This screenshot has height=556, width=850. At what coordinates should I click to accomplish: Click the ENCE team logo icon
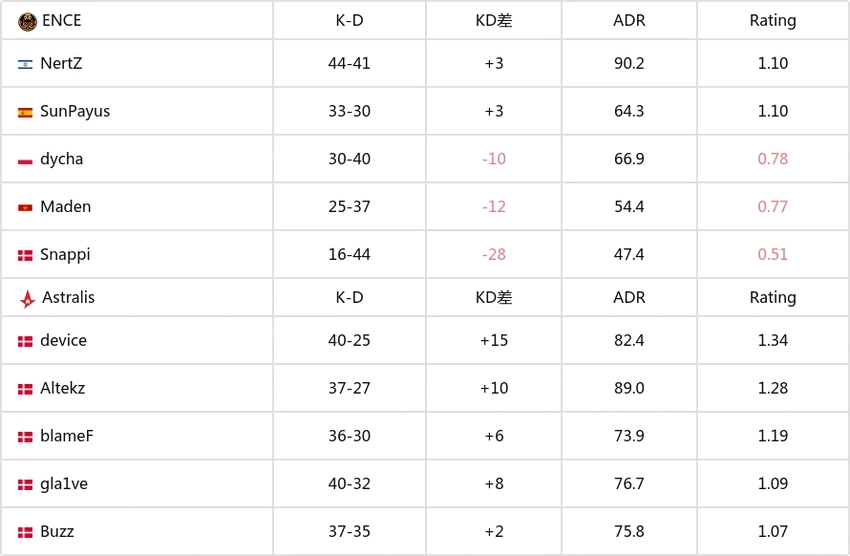pyautogui.click(x=27, y=21)
